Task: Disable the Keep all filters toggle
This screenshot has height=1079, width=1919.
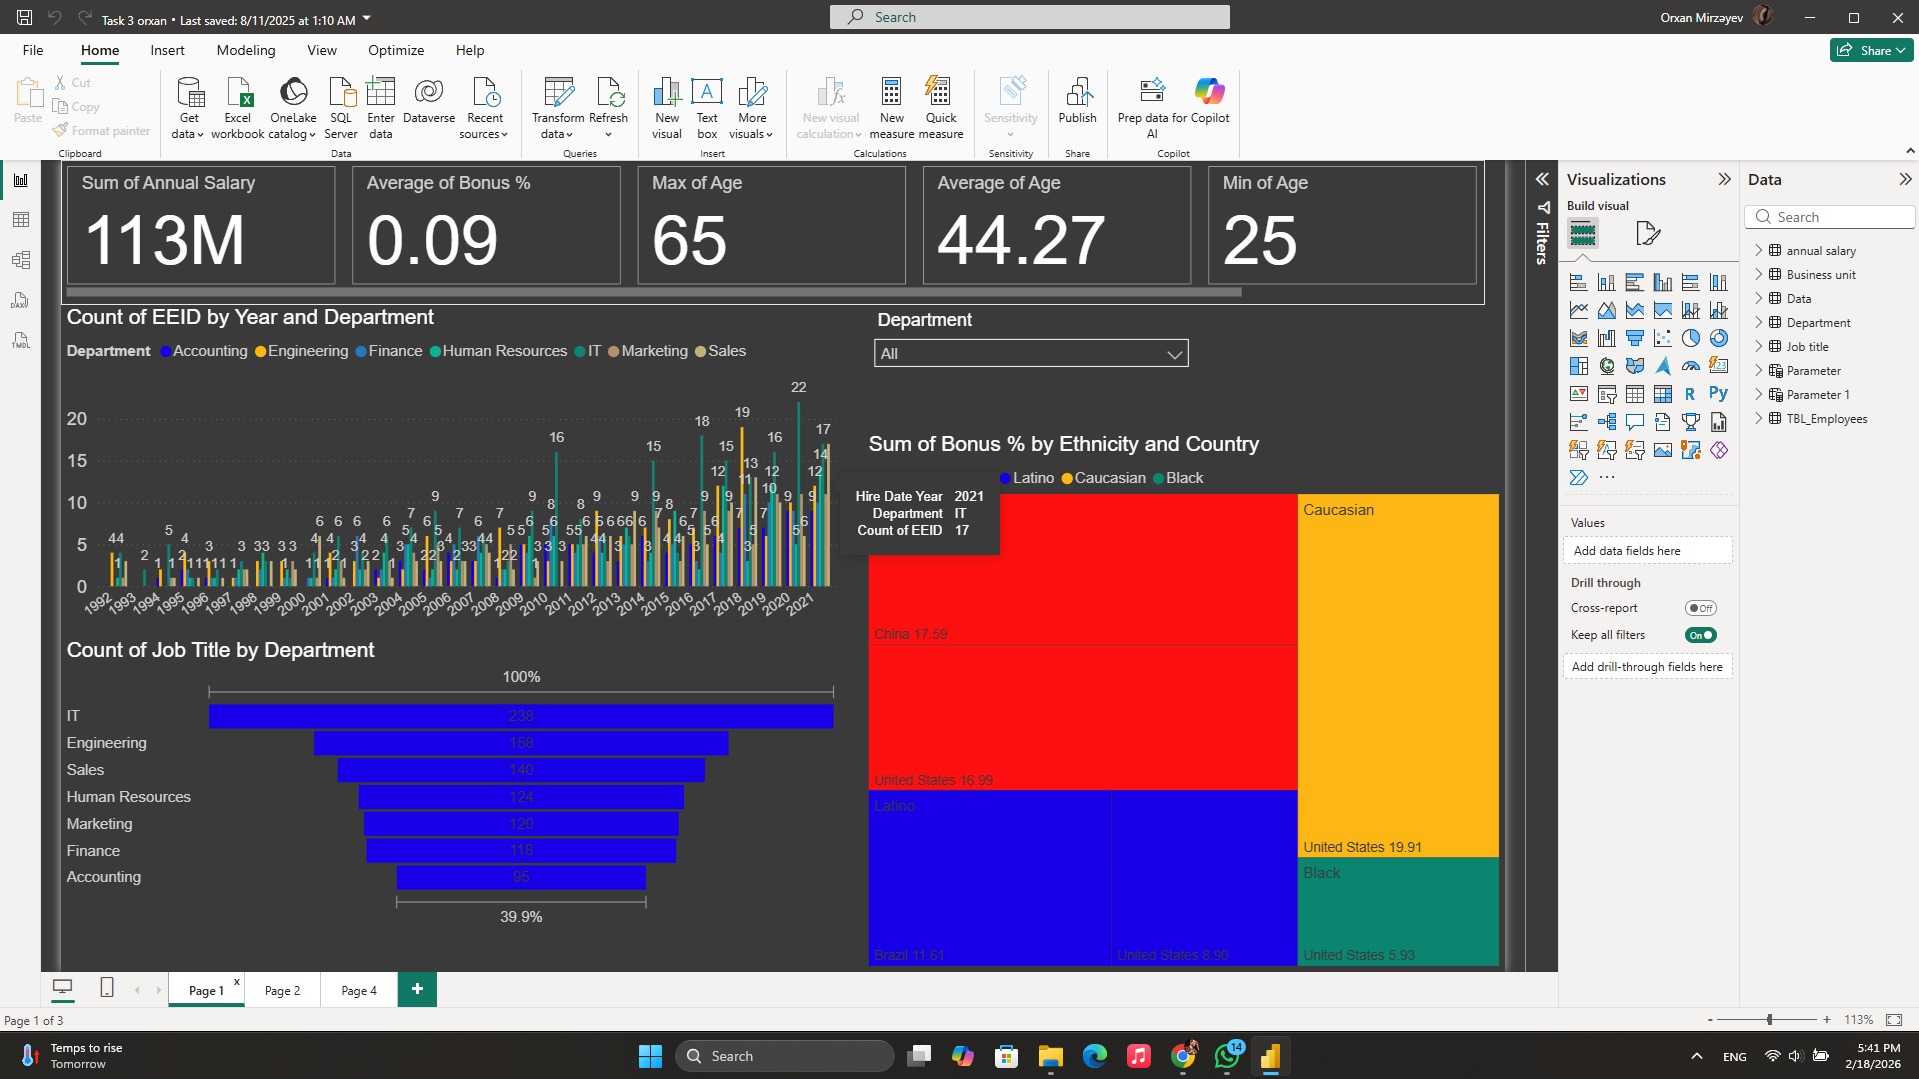Action: [1700, 635]
